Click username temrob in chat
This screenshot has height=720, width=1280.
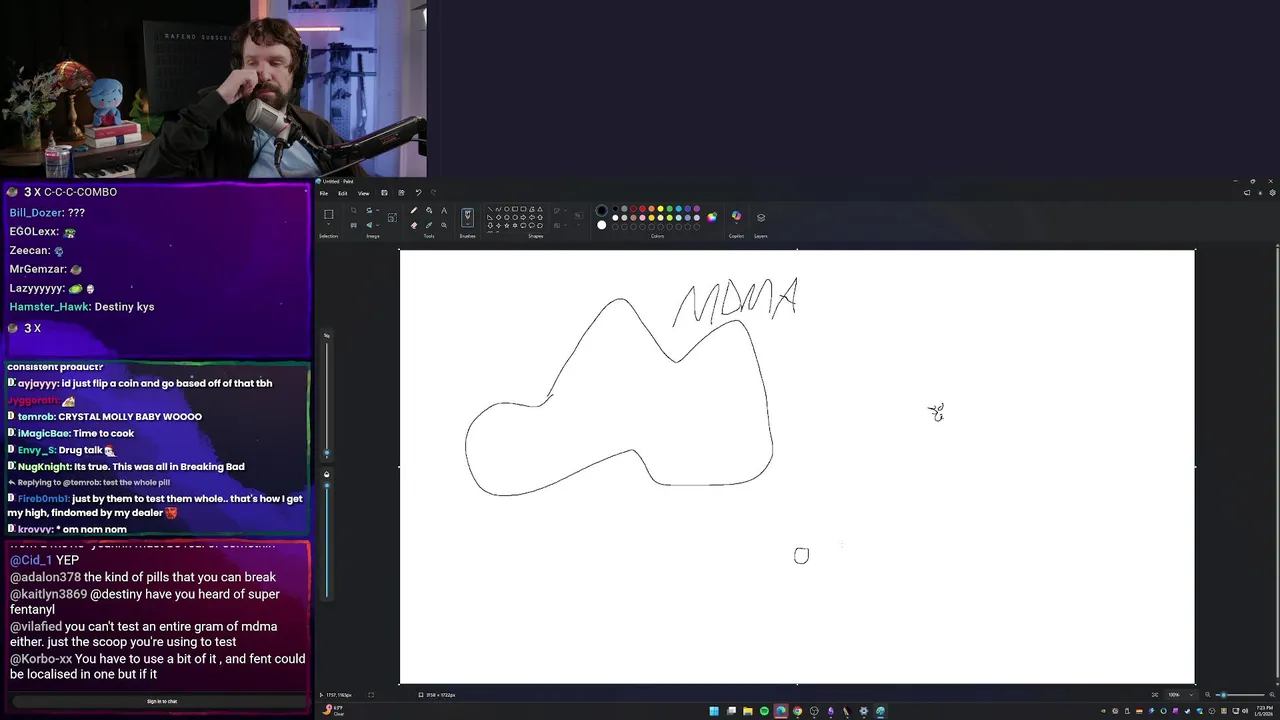(35, 417)
